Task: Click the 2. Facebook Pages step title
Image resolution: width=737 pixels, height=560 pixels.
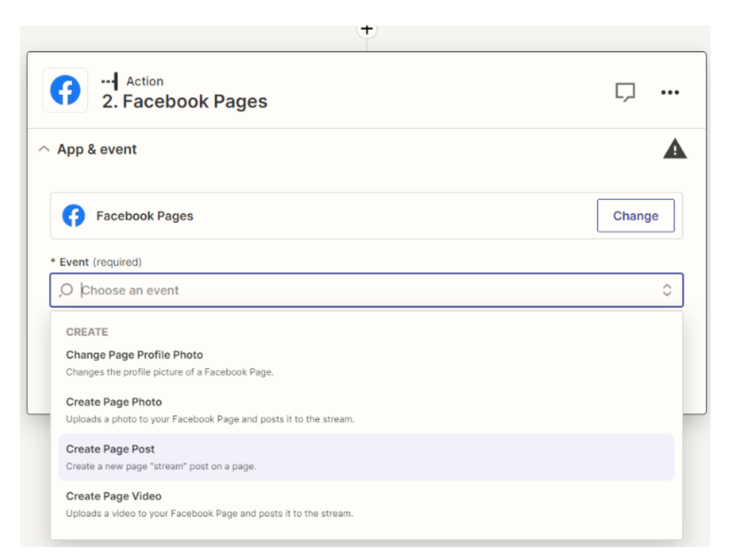Action: [185, 102]
